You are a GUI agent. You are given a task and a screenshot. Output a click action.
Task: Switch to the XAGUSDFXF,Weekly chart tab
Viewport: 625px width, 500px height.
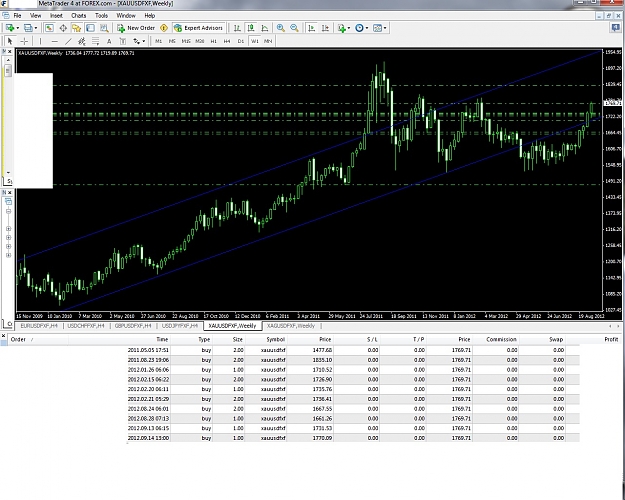point(291,326)
